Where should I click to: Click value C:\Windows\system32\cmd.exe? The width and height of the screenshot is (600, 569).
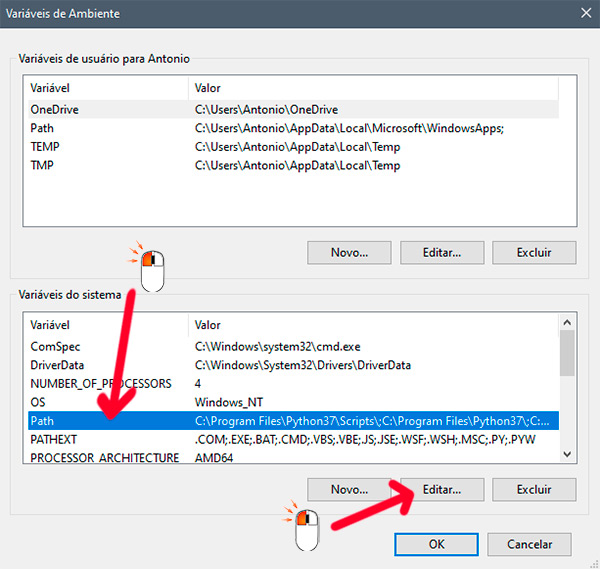[277, 347]
